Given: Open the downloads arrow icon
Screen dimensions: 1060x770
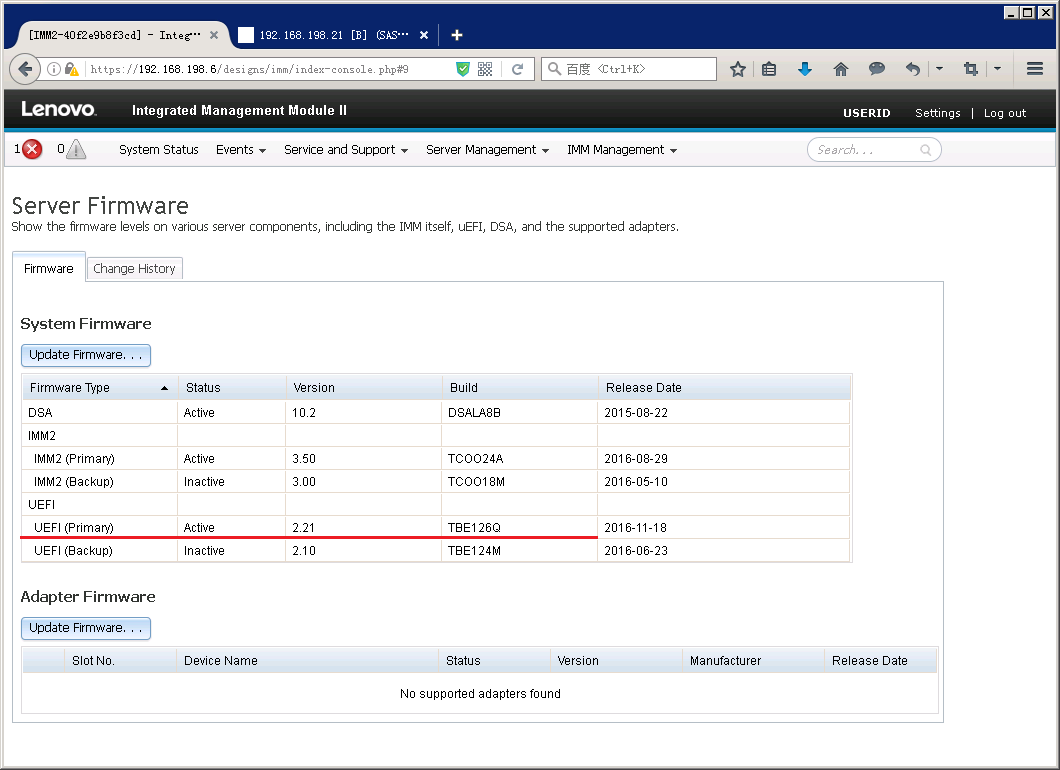Looking at the screenshot, I should click(804, 69).
